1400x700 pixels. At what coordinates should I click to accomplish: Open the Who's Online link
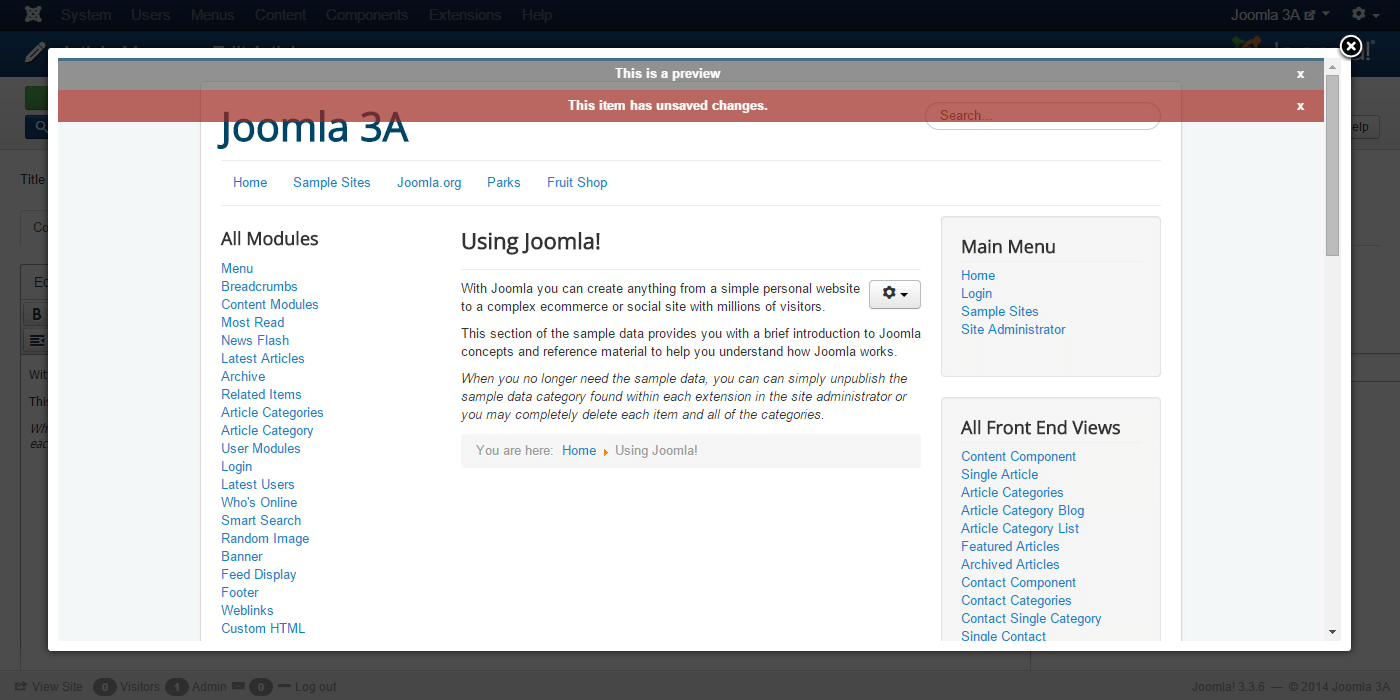[x=259, y=503]
